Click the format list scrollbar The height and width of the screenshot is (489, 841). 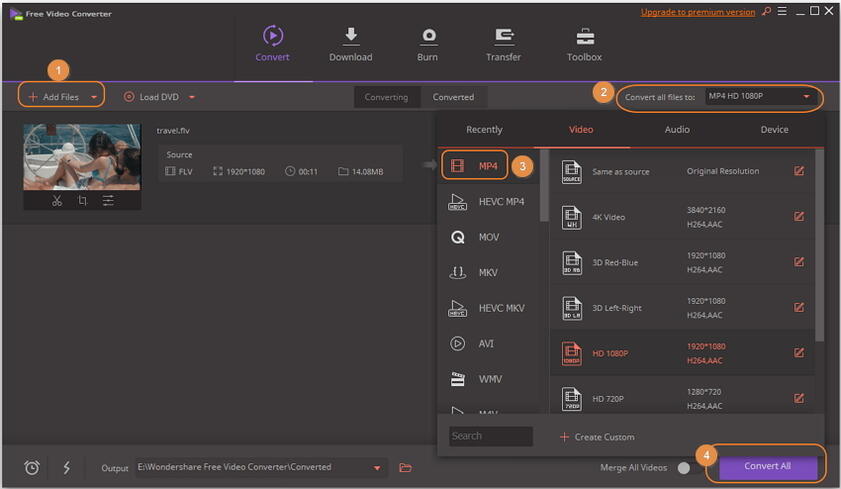544,186
